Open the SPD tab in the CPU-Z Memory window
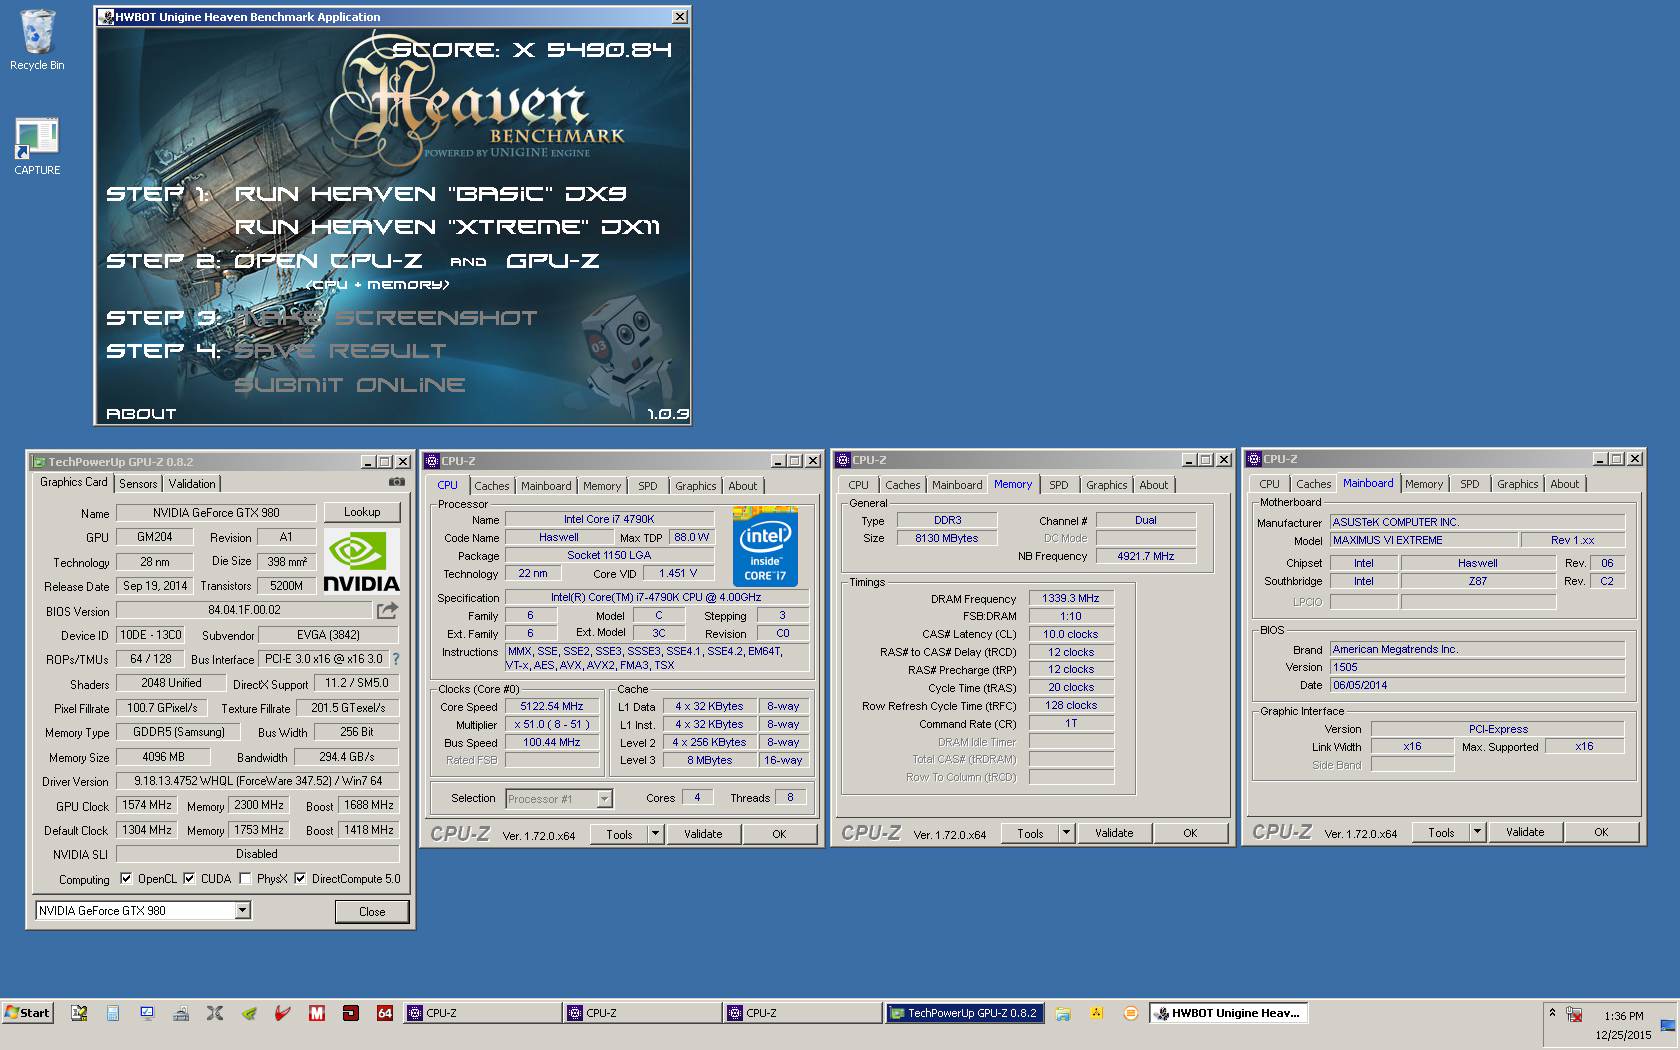This screenshot has height=1050, width=1680. point(1059,485)
